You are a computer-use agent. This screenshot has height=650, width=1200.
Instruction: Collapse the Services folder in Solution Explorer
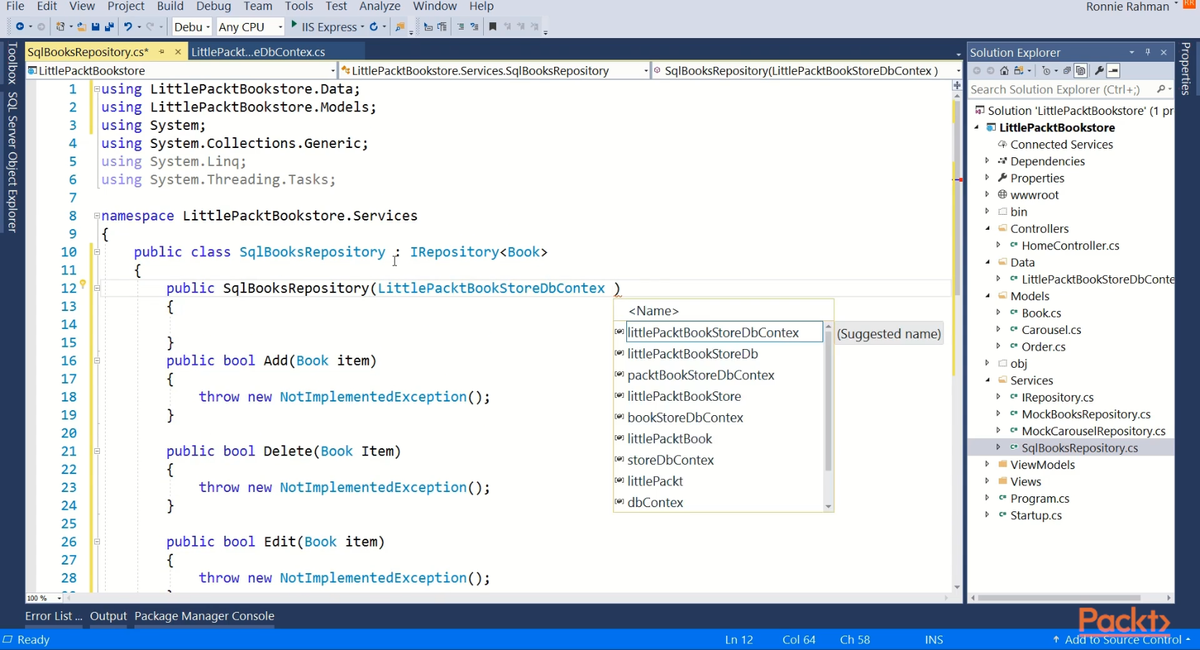pos(987,381)
